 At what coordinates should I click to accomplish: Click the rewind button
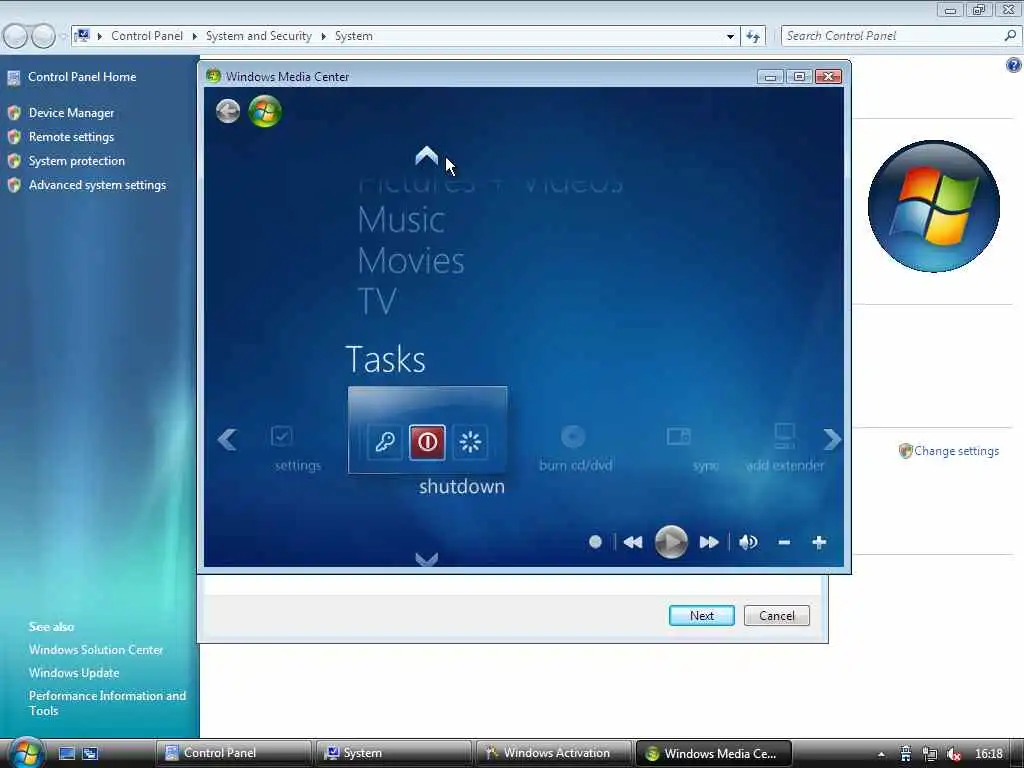point(633,542)
